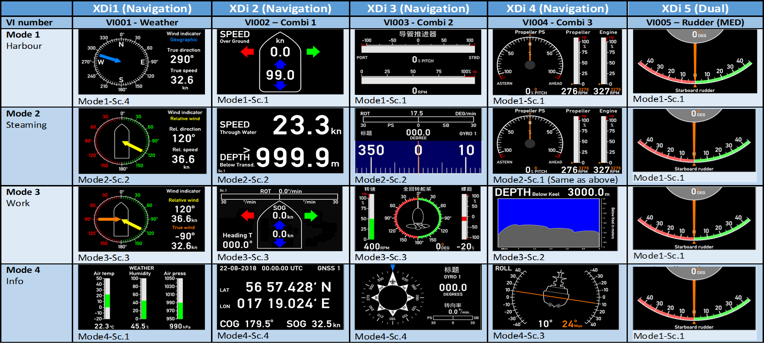
Task: Select the XDi 4 (Navigation) column header
Action: tap(557, 9)
